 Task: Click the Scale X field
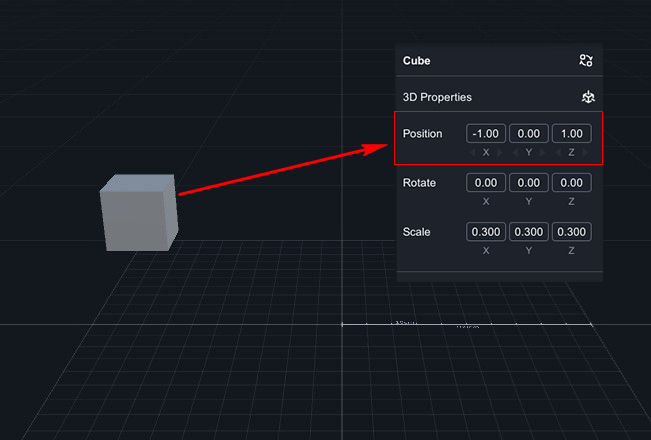click(486, 232)
